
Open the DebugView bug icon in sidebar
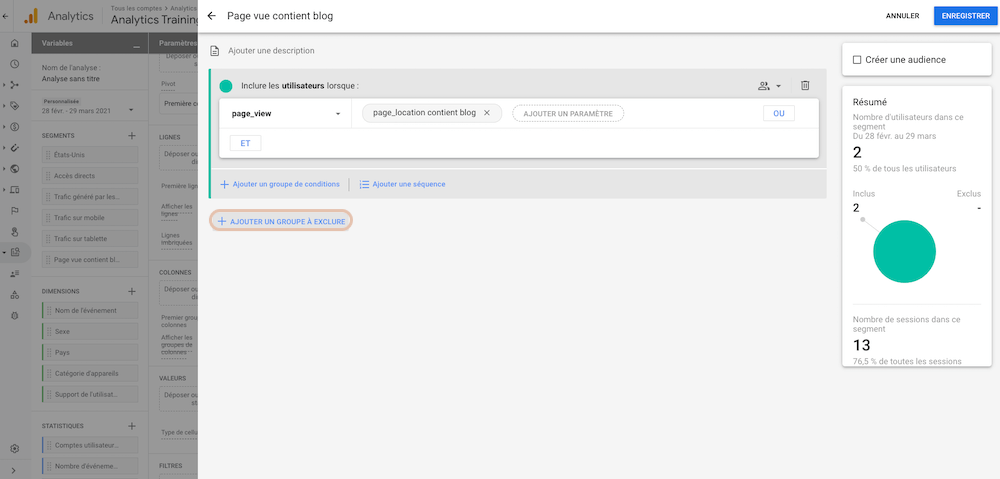[15, 315]
